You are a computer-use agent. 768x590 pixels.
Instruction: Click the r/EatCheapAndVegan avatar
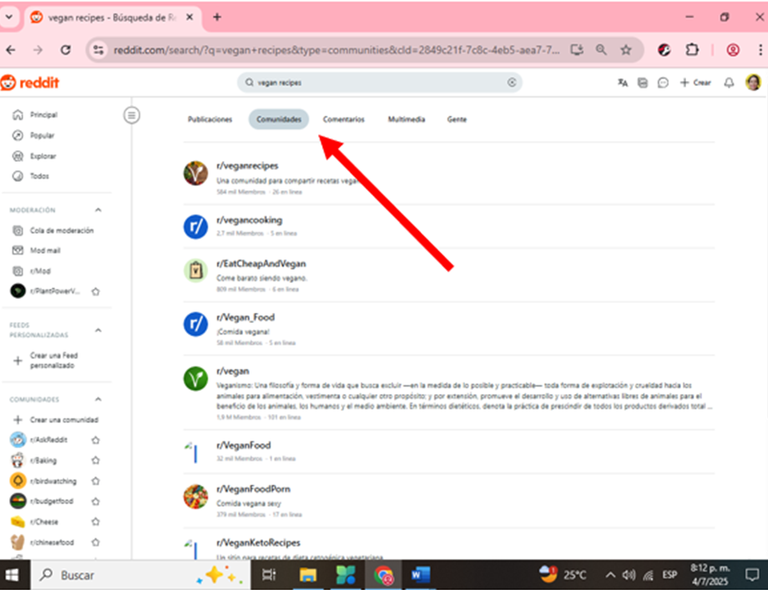tap(195, 270)
